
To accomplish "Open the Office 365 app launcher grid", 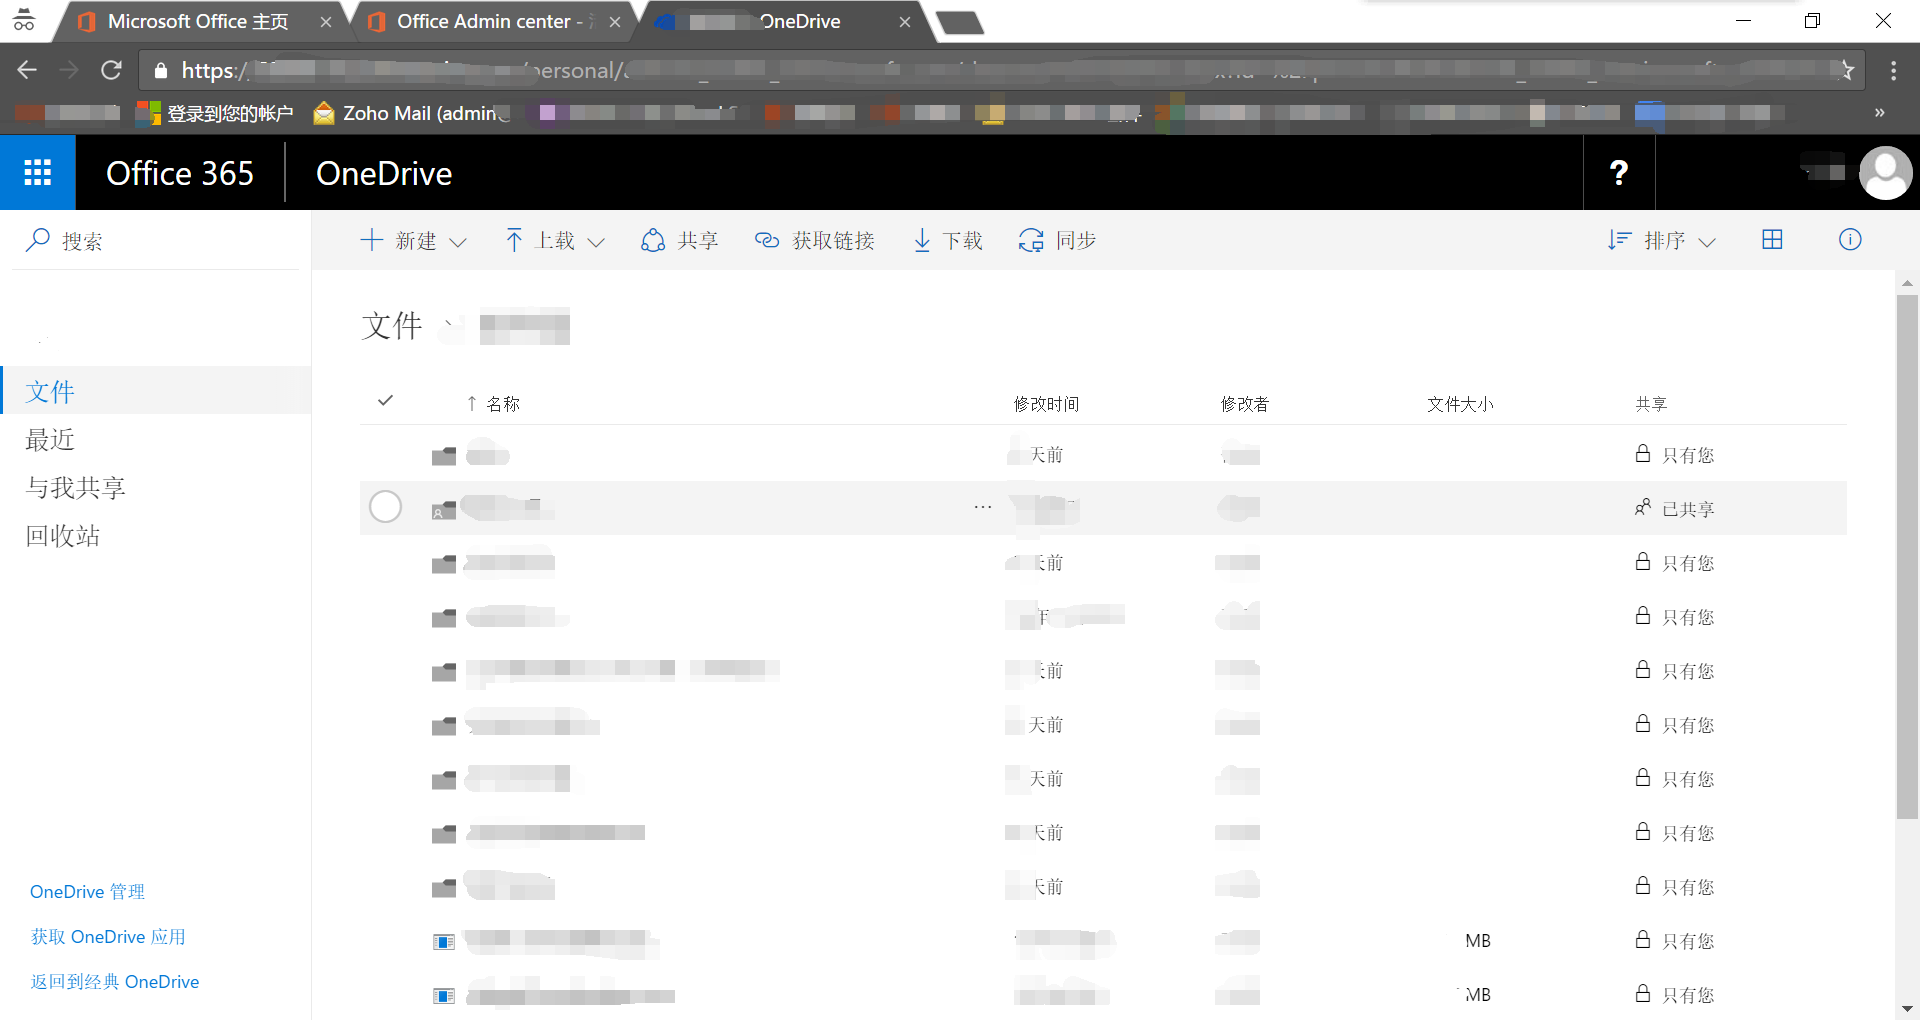I will 37,173.
